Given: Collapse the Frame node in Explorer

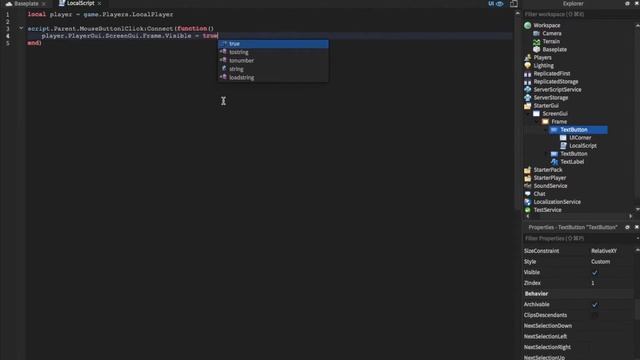Looking at the screenshot, I should tap(537, 122).
